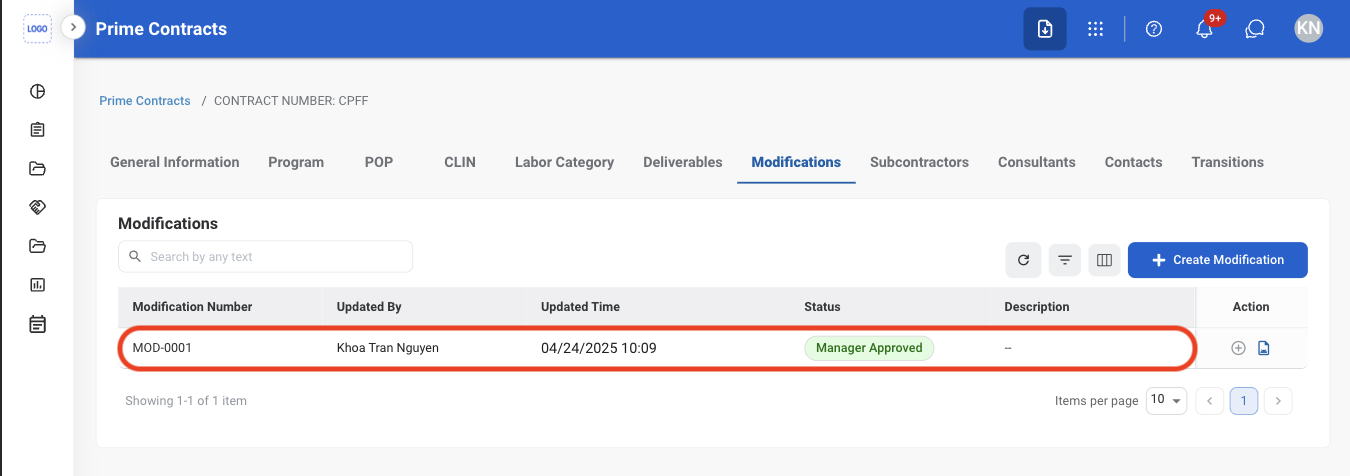This screenshot has height=476, width=1350.
Task: Open the Items per page dropdown
Action: (1166, 401)
